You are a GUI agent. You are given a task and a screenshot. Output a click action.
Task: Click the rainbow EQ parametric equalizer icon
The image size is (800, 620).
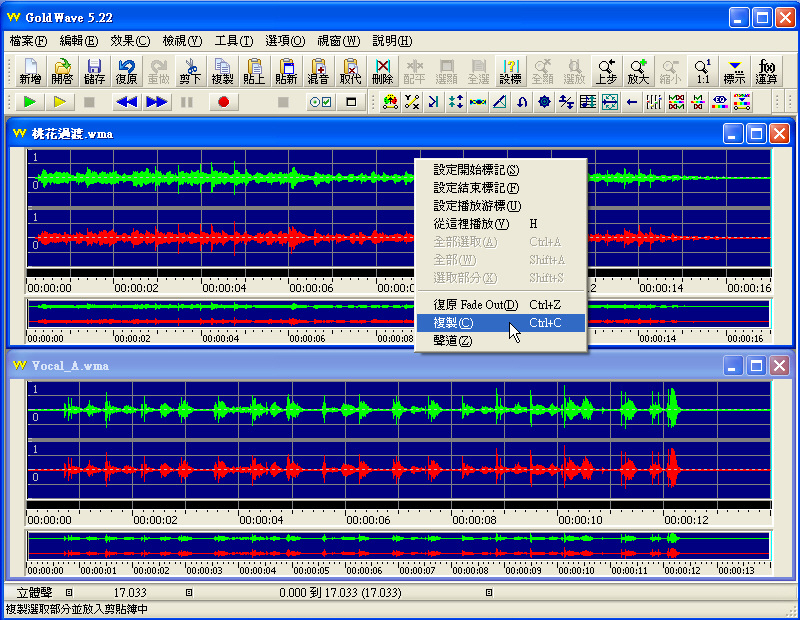coord(720,102)
